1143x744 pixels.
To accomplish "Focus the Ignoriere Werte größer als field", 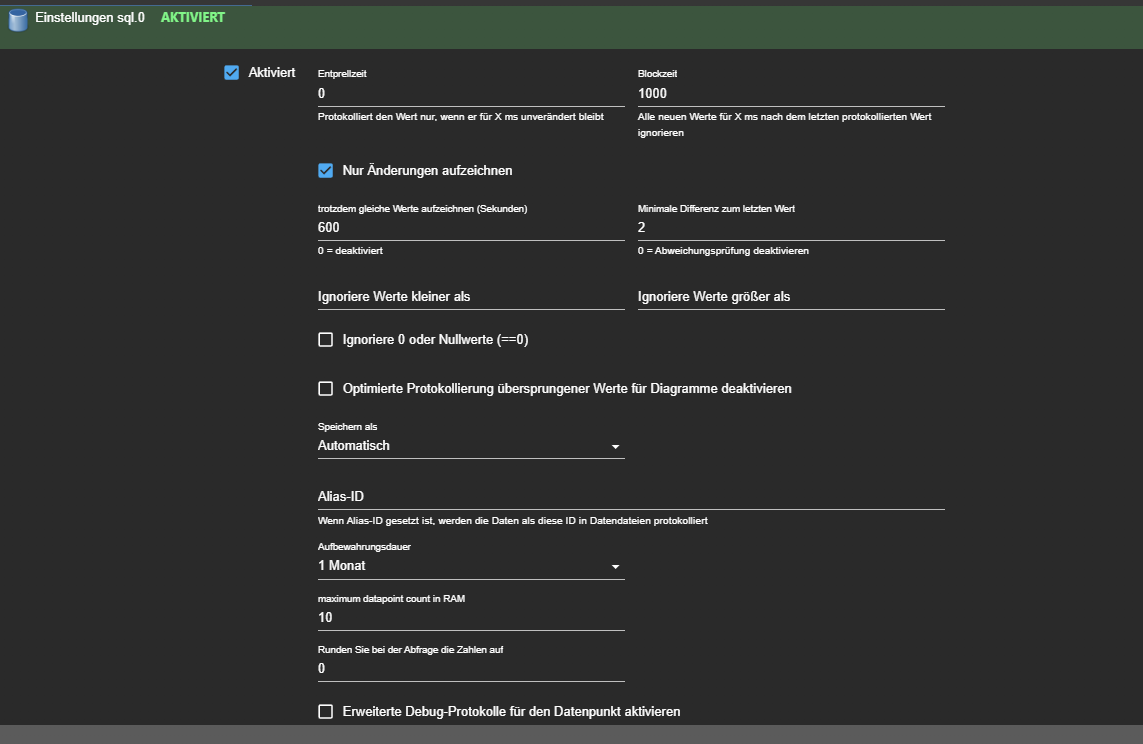I will (x=791, y=297).
